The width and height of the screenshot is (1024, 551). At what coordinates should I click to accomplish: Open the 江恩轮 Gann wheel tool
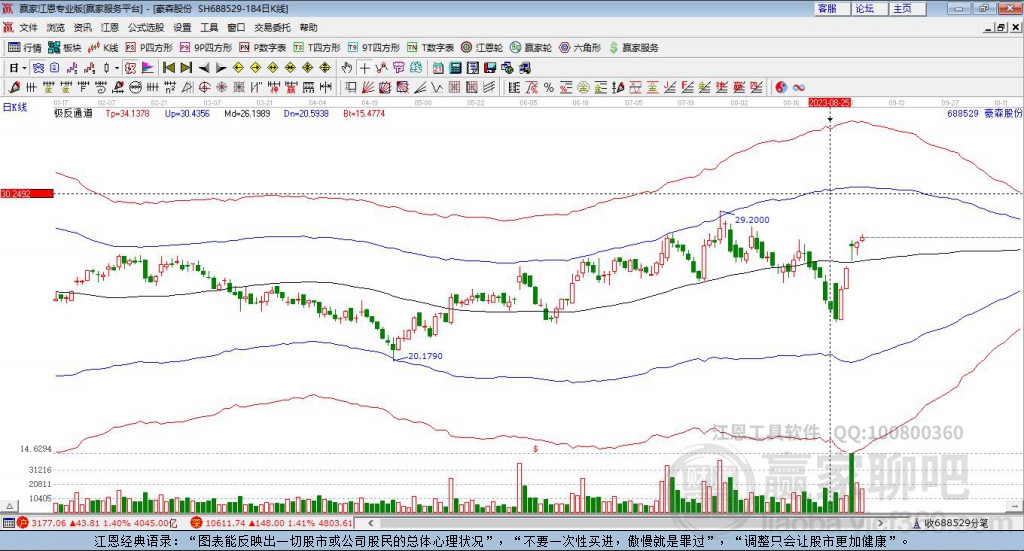pyautogui.click(x=482, y=48)
